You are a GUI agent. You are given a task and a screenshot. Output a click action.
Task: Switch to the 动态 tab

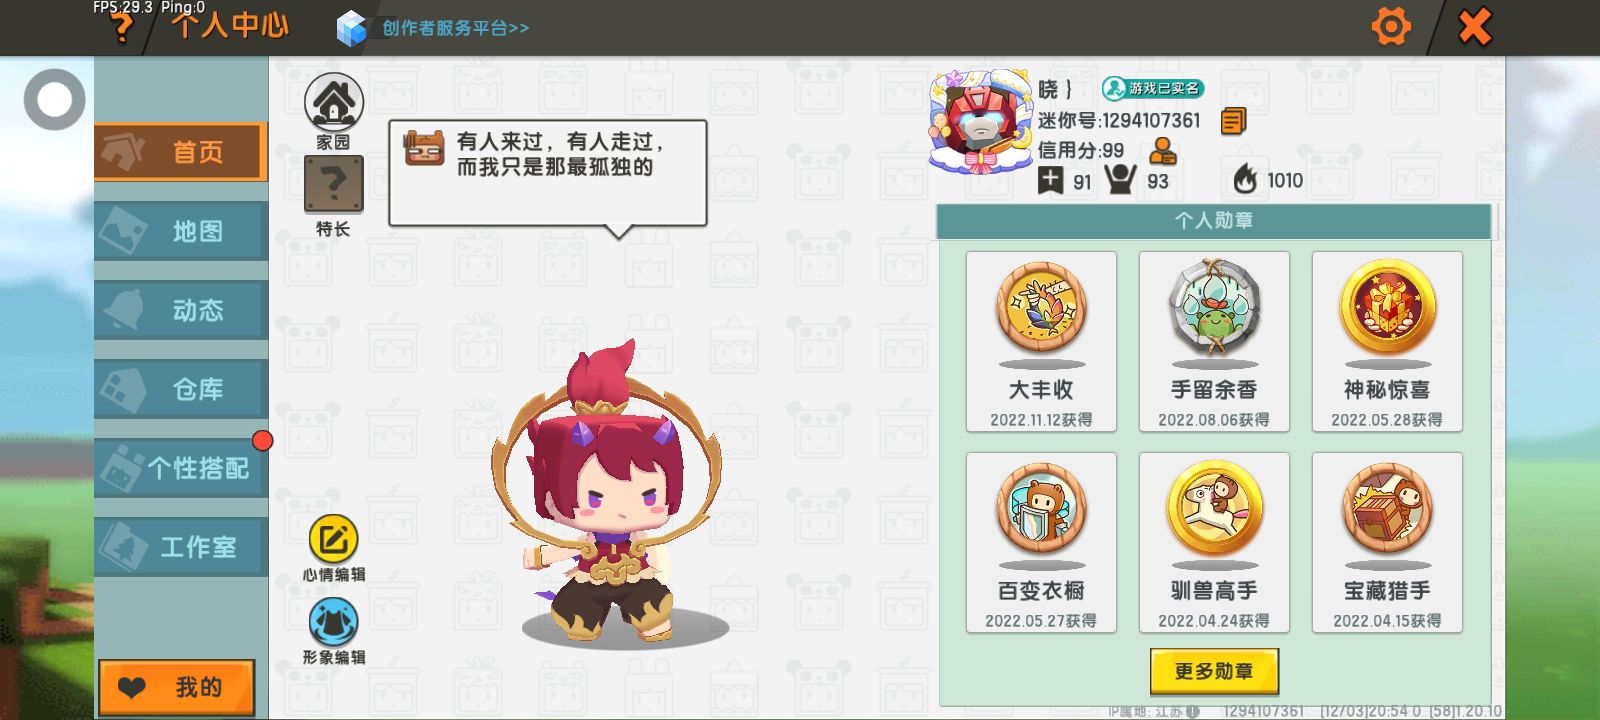[x=181, y=310]
